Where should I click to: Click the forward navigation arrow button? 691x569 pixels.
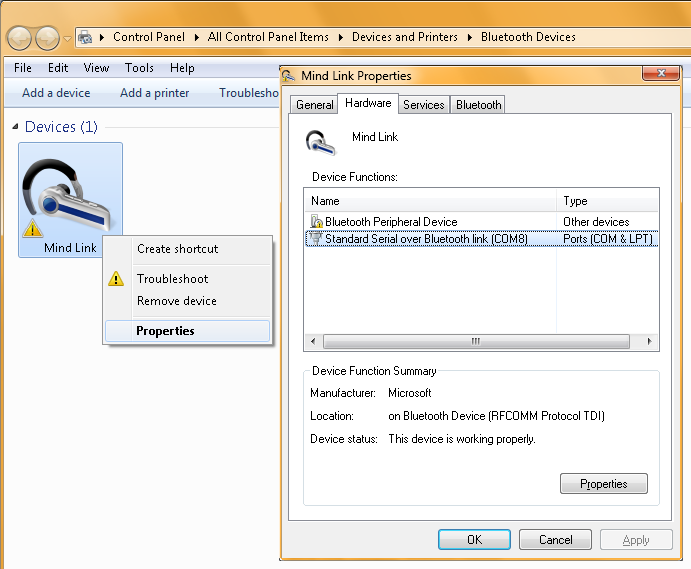pos(47,38)
